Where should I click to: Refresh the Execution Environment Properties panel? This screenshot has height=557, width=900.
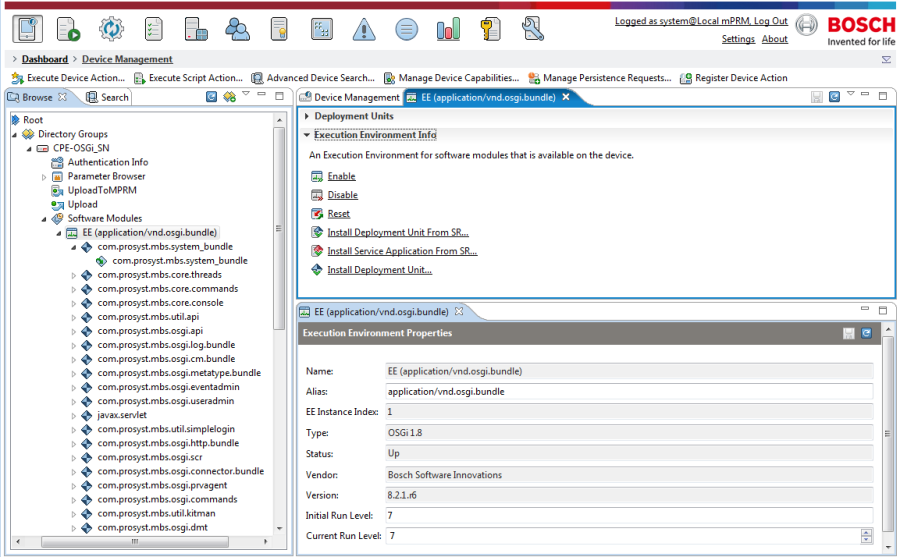coord(866,333)
